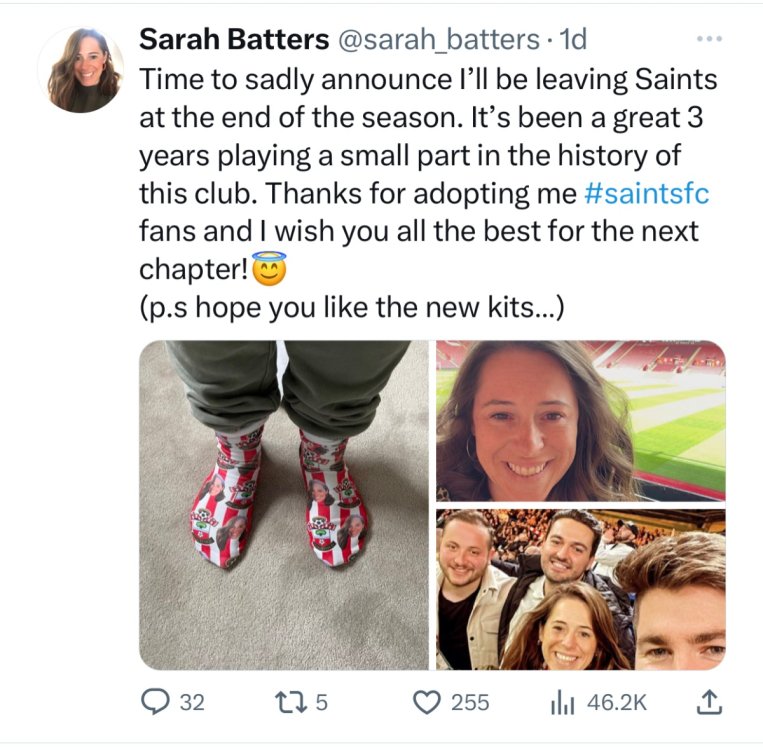Open the view analytics bar chart icon

coord(563,702)
